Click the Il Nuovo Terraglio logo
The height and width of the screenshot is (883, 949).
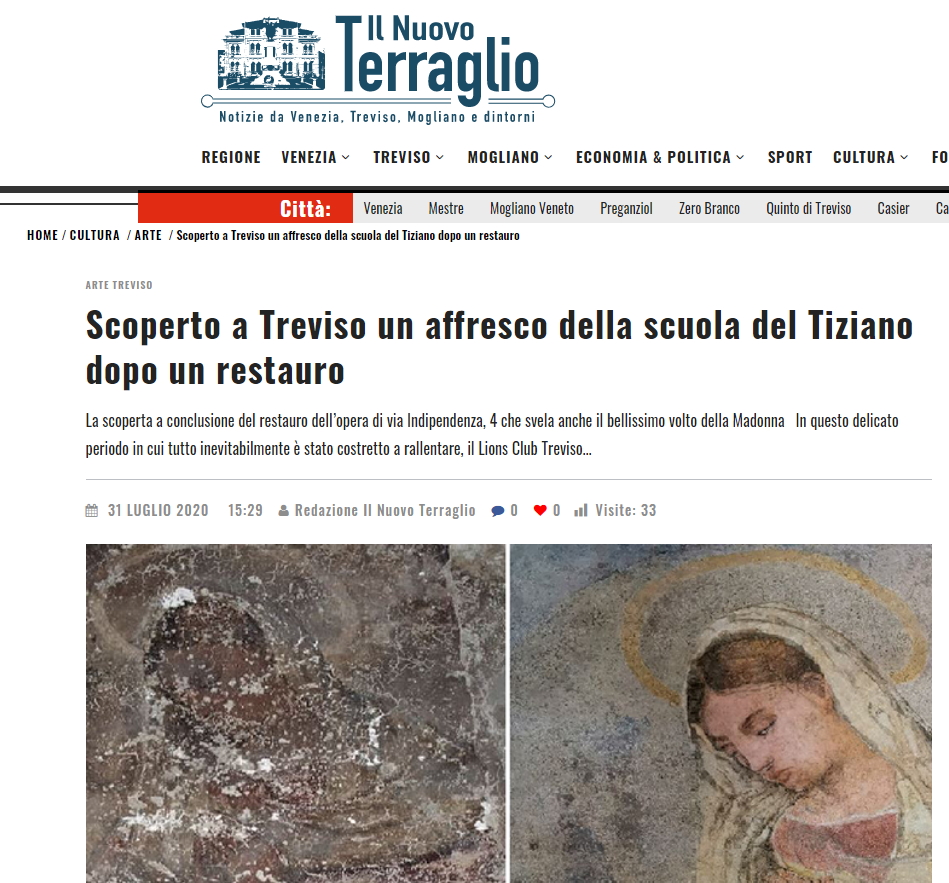tap(378, 68)
